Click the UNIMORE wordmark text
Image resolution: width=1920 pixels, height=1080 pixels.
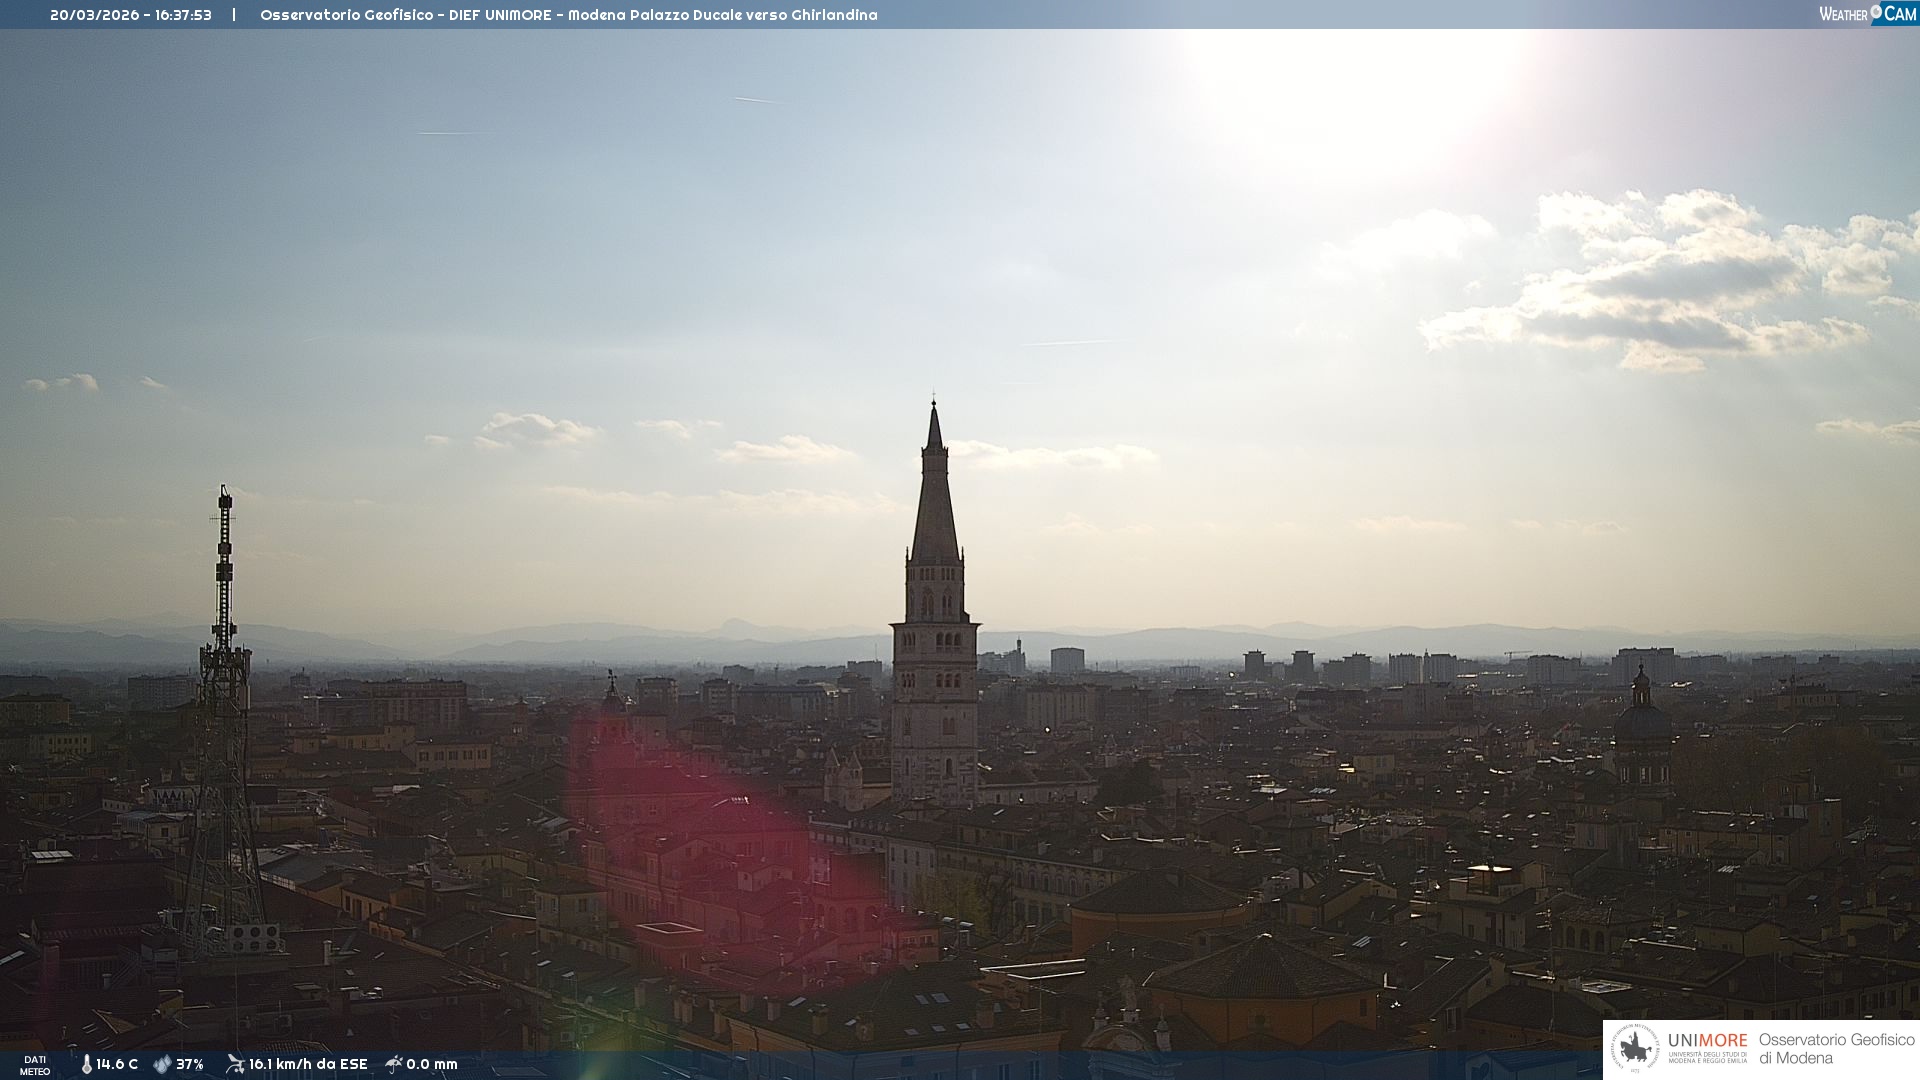click(x=1707, y=1041)
